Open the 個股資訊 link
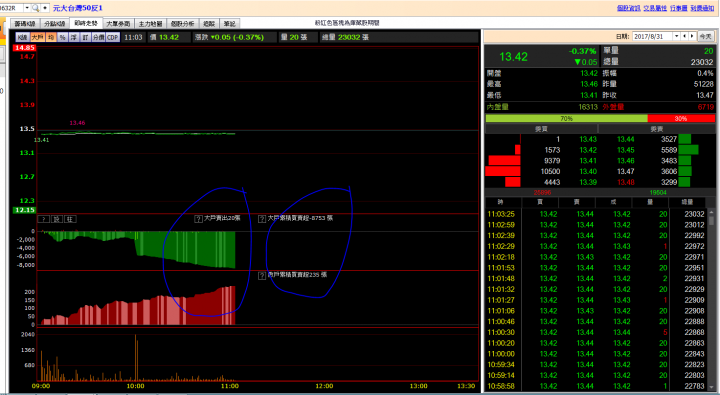 tap(629, 8)
